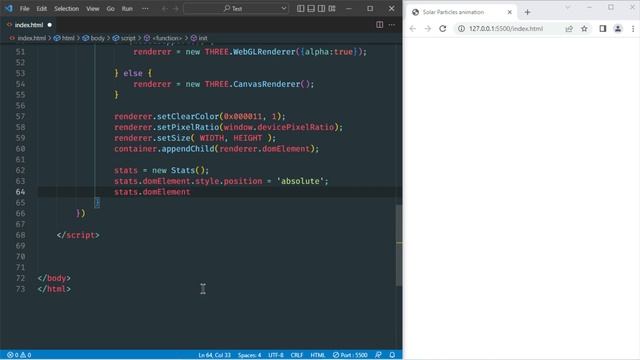Click line number 57 in the gutter

(x=20, y=116)
